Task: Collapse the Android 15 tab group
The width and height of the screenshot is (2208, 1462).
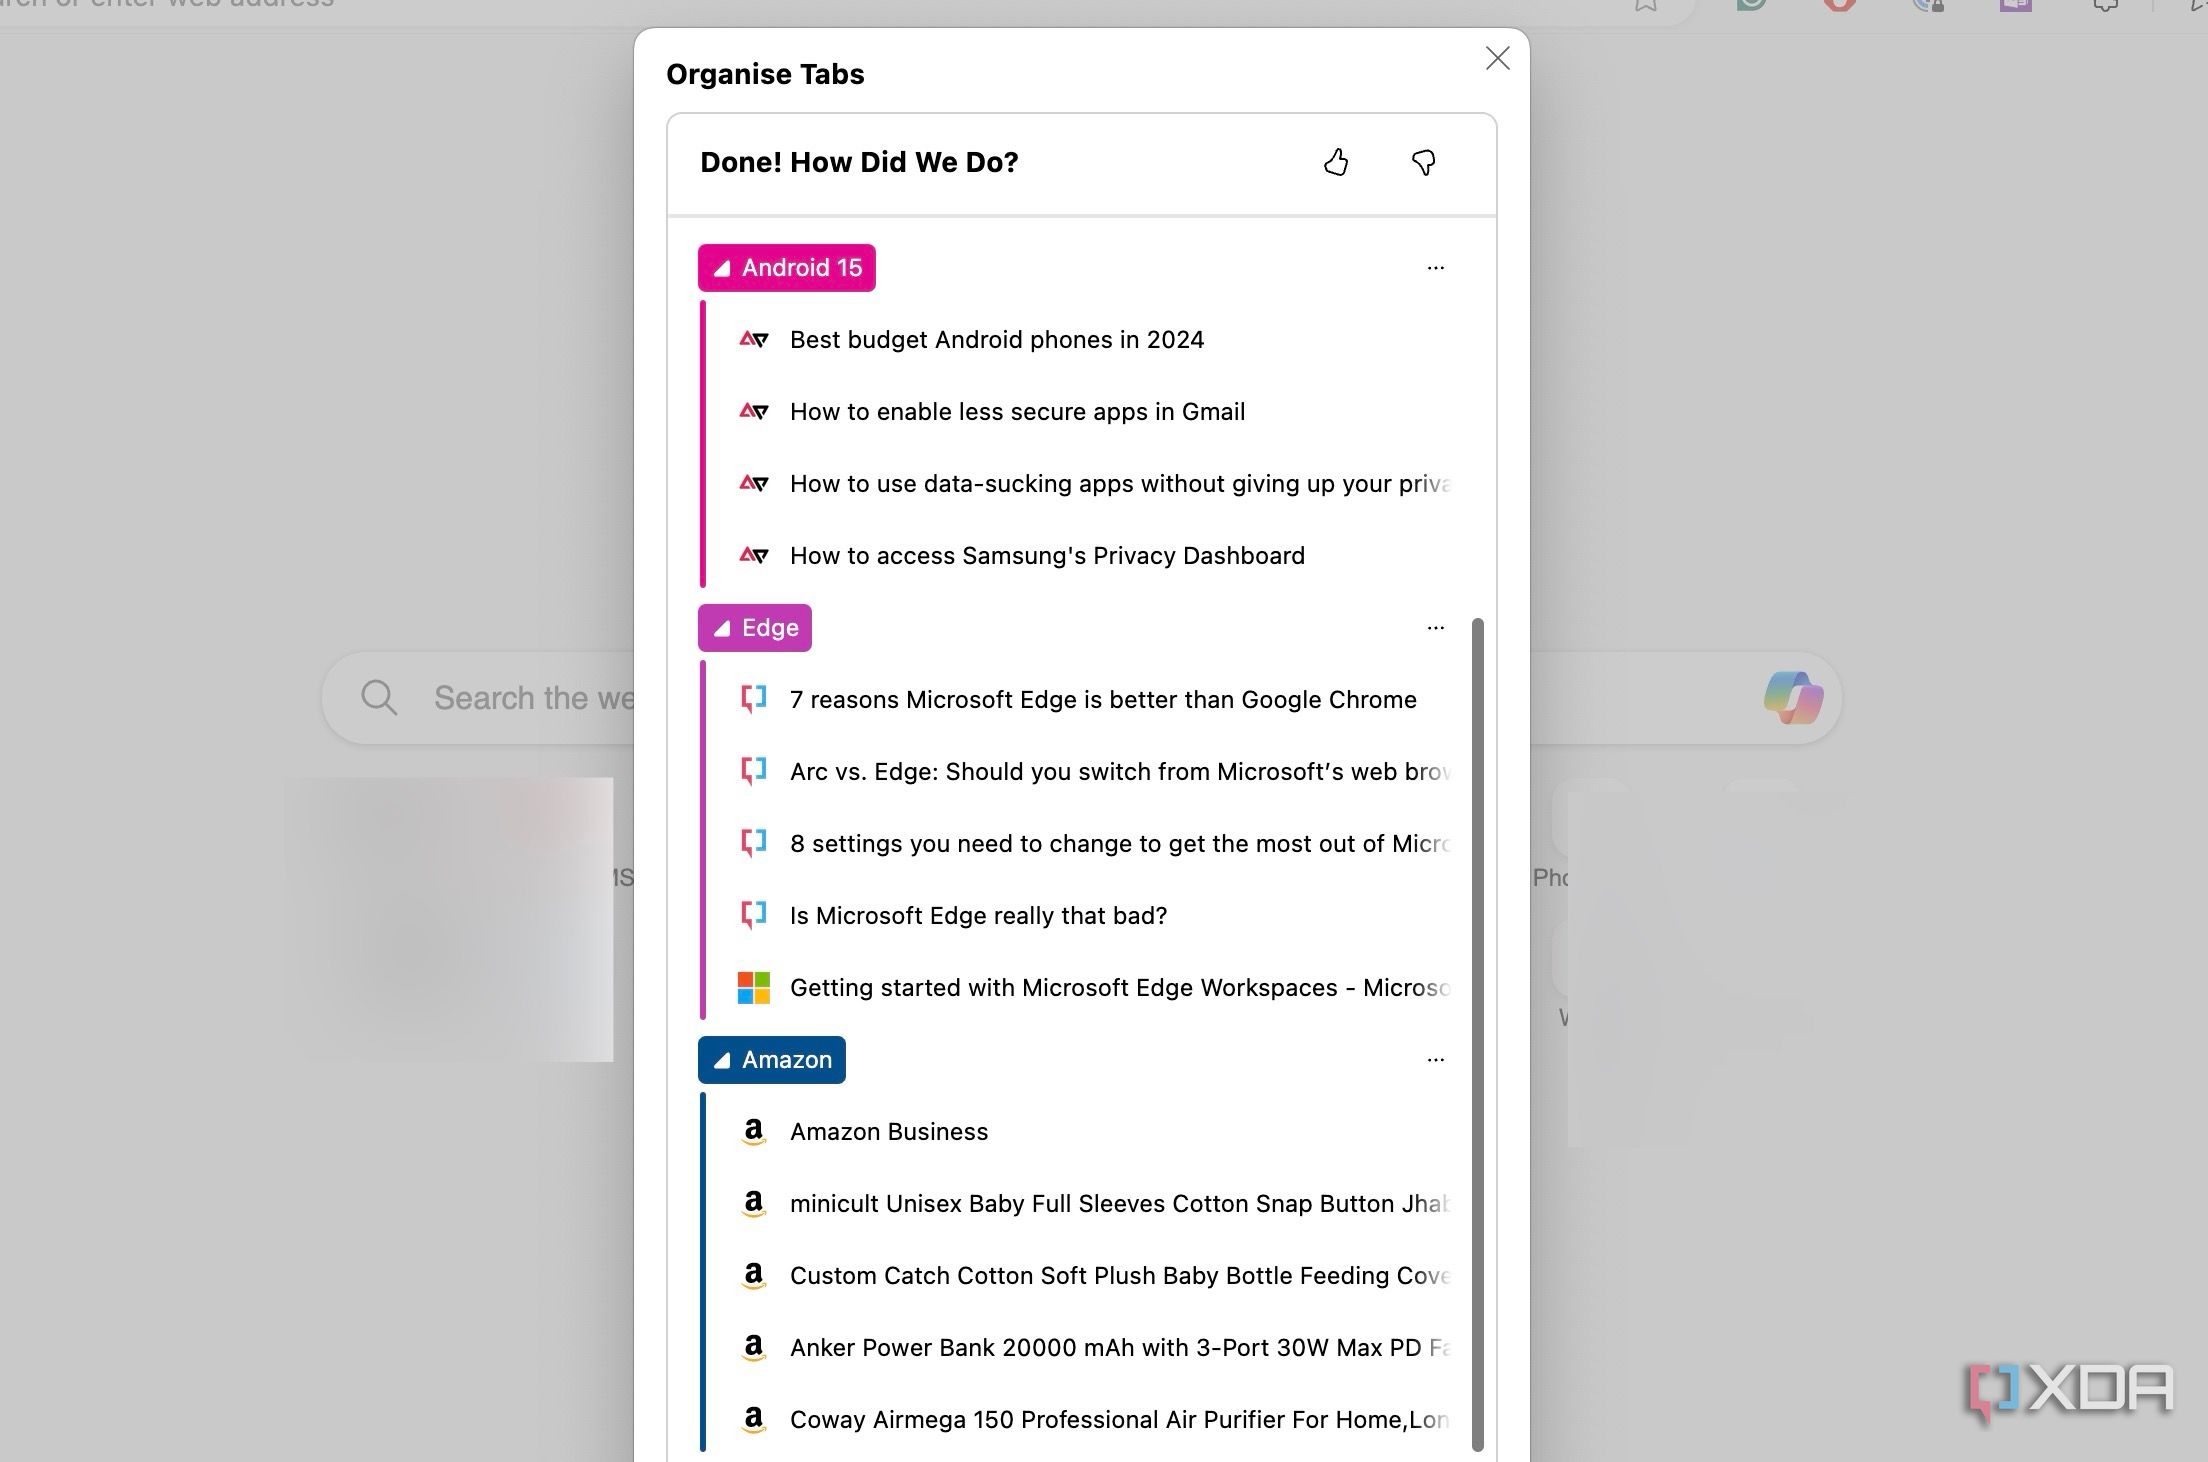Action: tap(722, 268)
